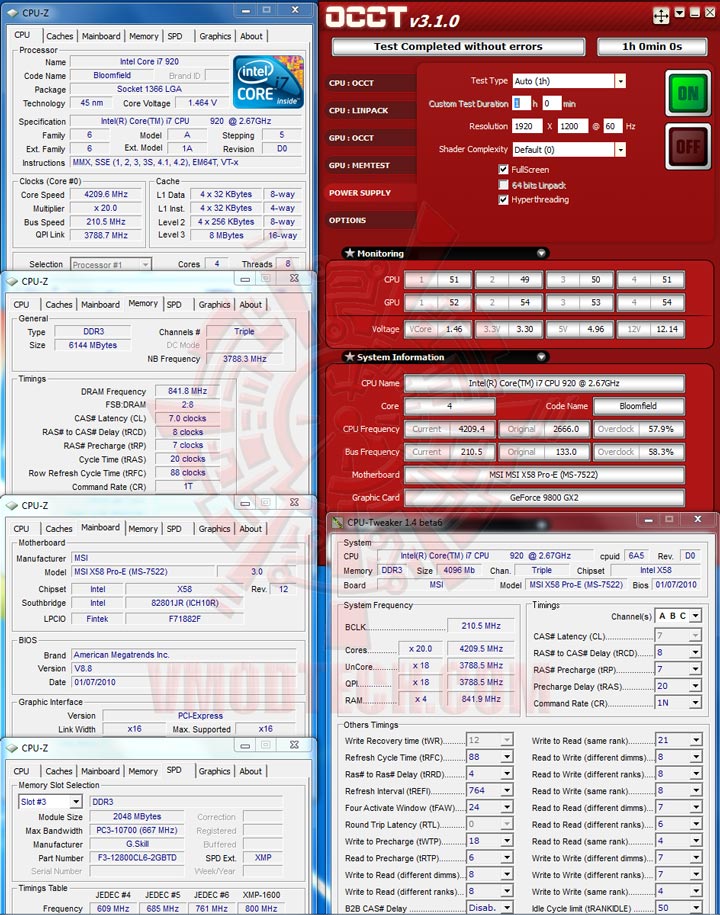Image resolution: width=720 pixels, height=915 pixels.
Task: Open the Read to Precharge (tRTP) dropdown
Action: click(x=507, y=858)
